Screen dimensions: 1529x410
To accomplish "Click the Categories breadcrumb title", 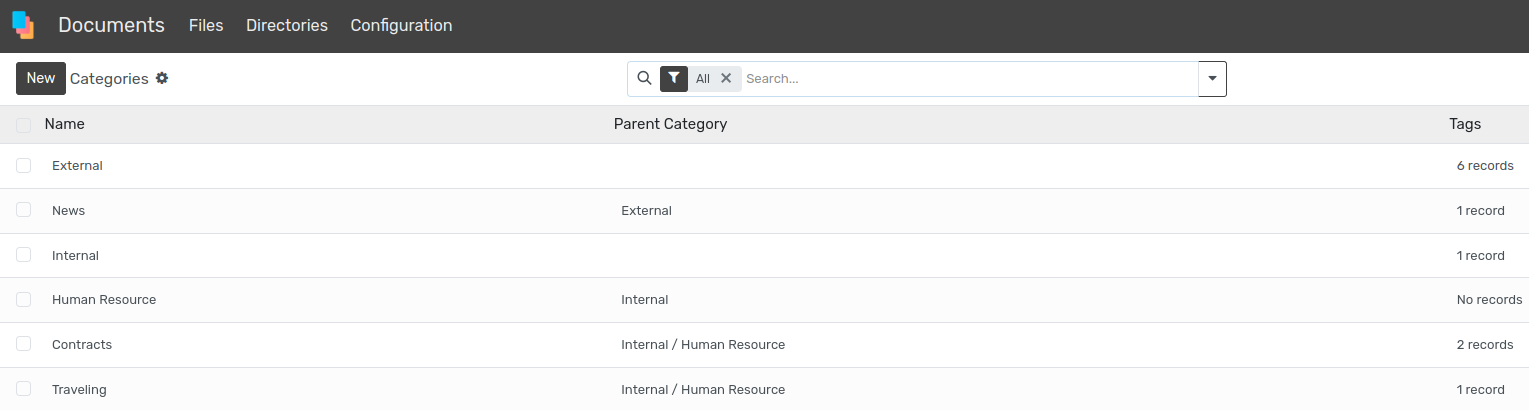I will tap(109, 79).
